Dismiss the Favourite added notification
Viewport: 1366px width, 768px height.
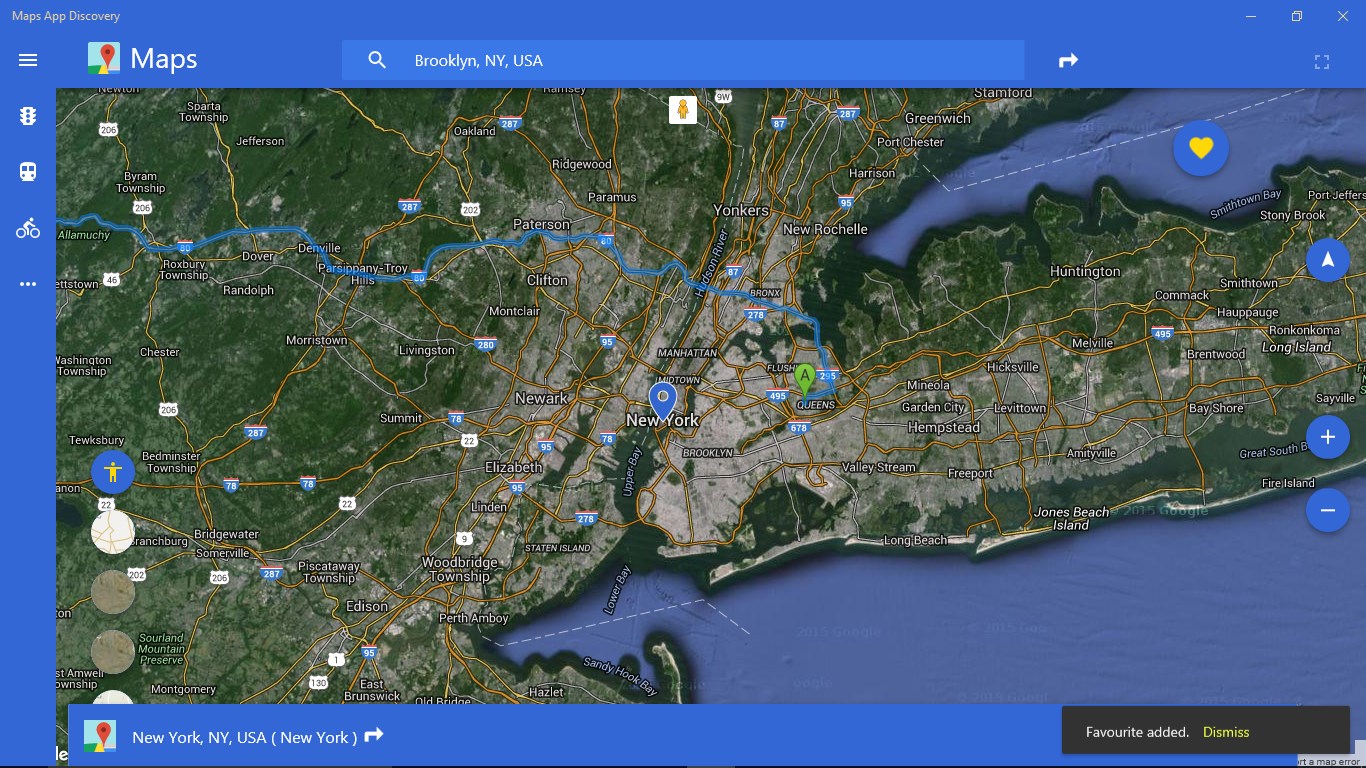click(x=1225, y=732)
